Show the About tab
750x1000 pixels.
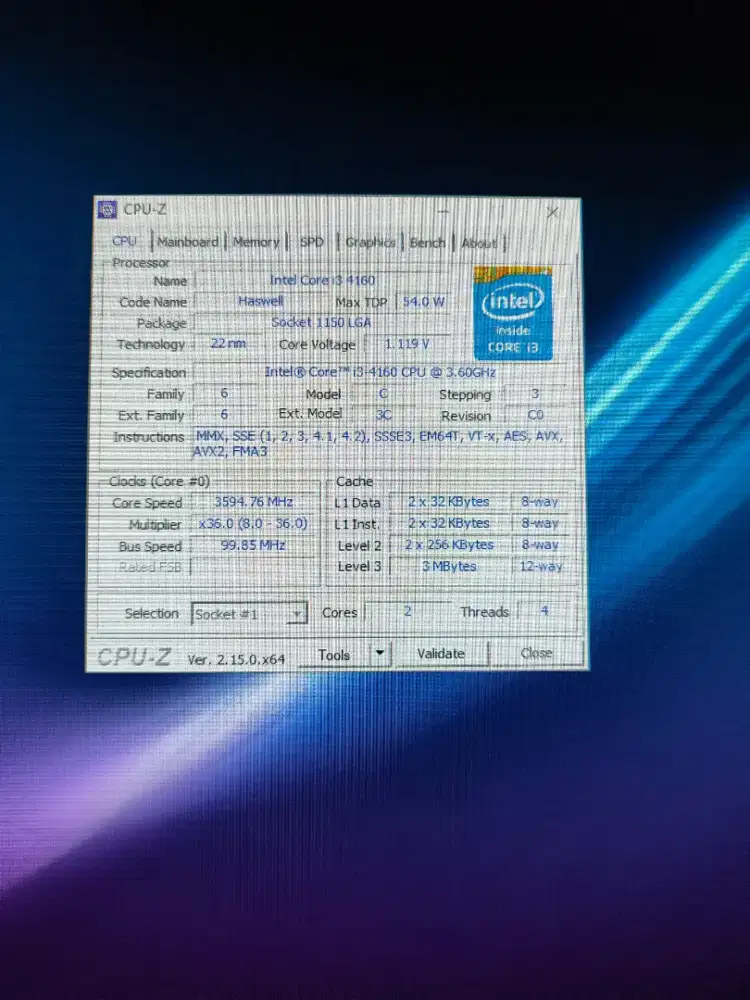(x=479, y=243)
